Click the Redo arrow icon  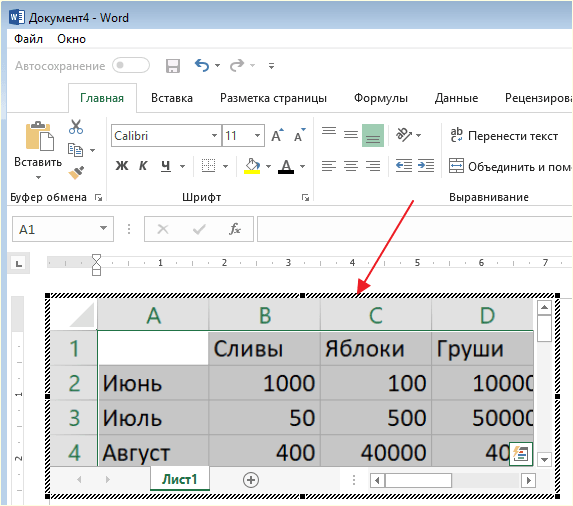click(x=237, y=66)
